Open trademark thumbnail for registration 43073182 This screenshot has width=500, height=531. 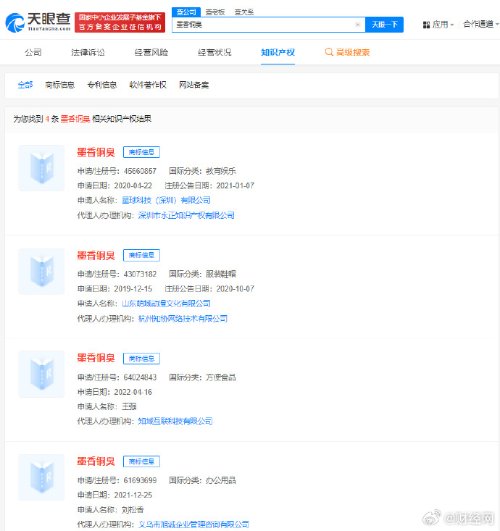coord(41,271)
